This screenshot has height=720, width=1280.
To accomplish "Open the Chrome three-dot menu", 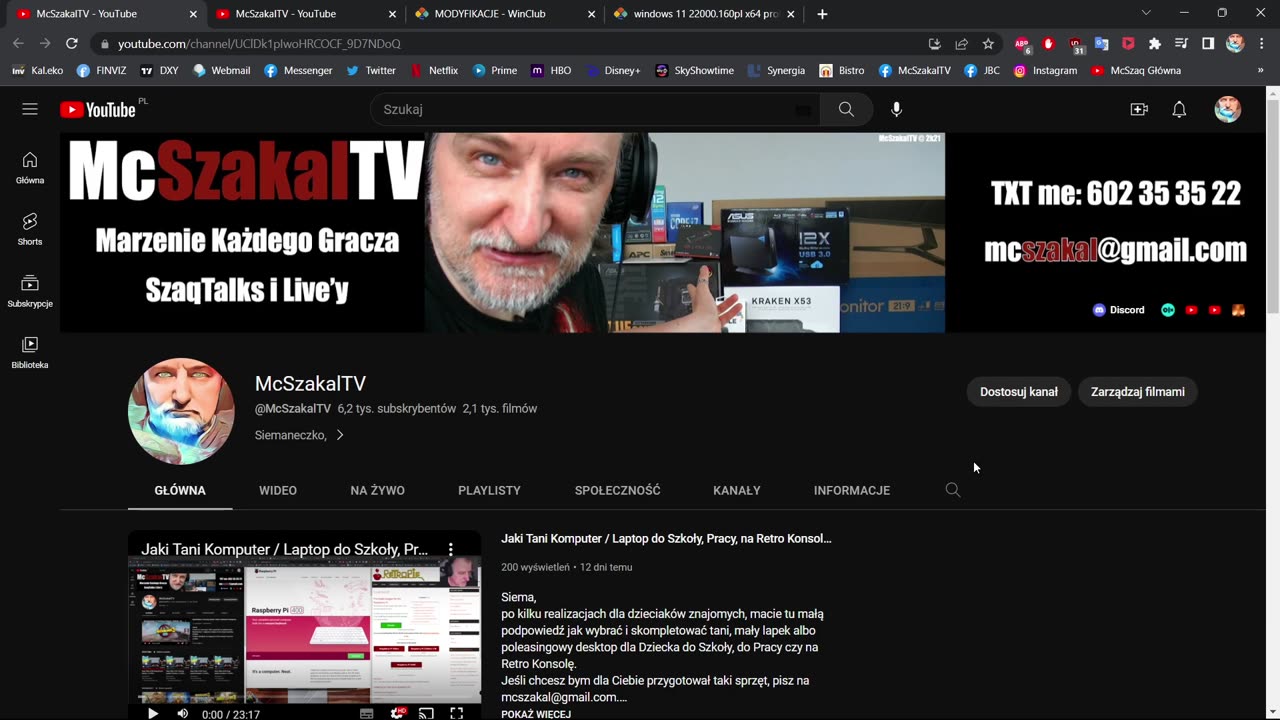I will 1261,43.
